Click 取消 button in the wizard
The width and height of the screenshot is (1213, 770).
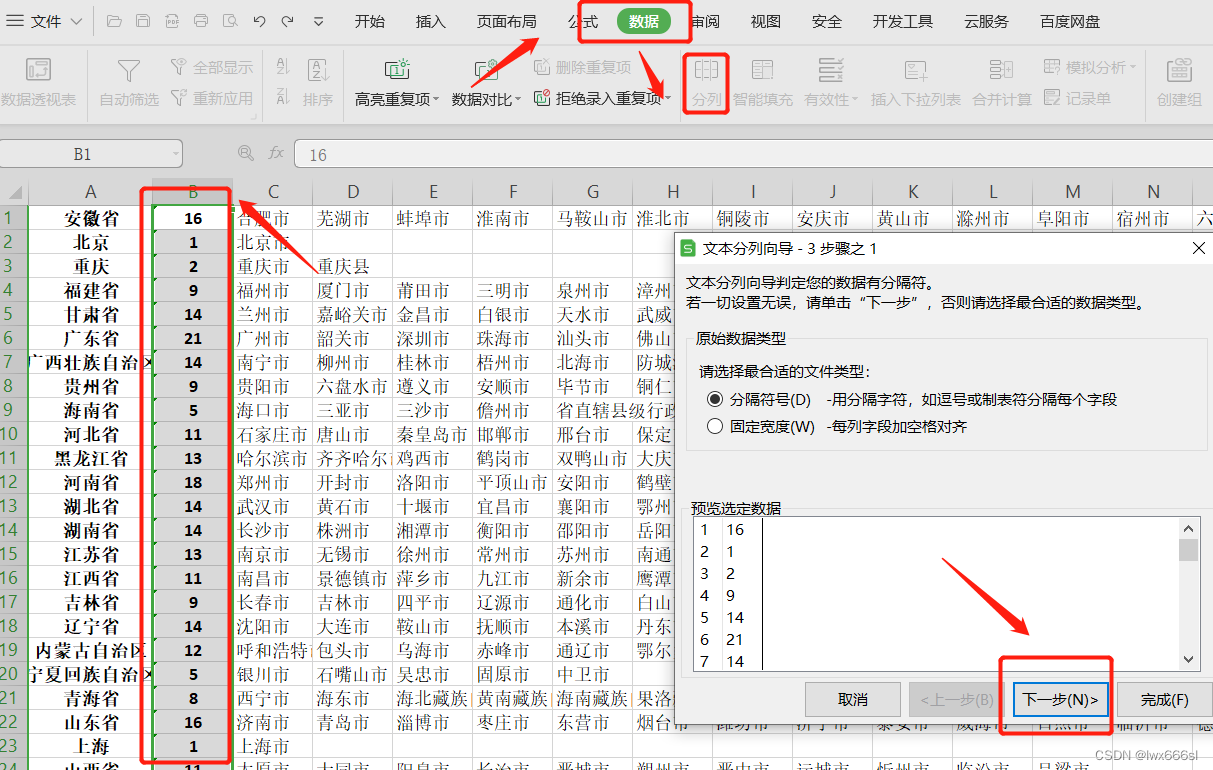853,699
